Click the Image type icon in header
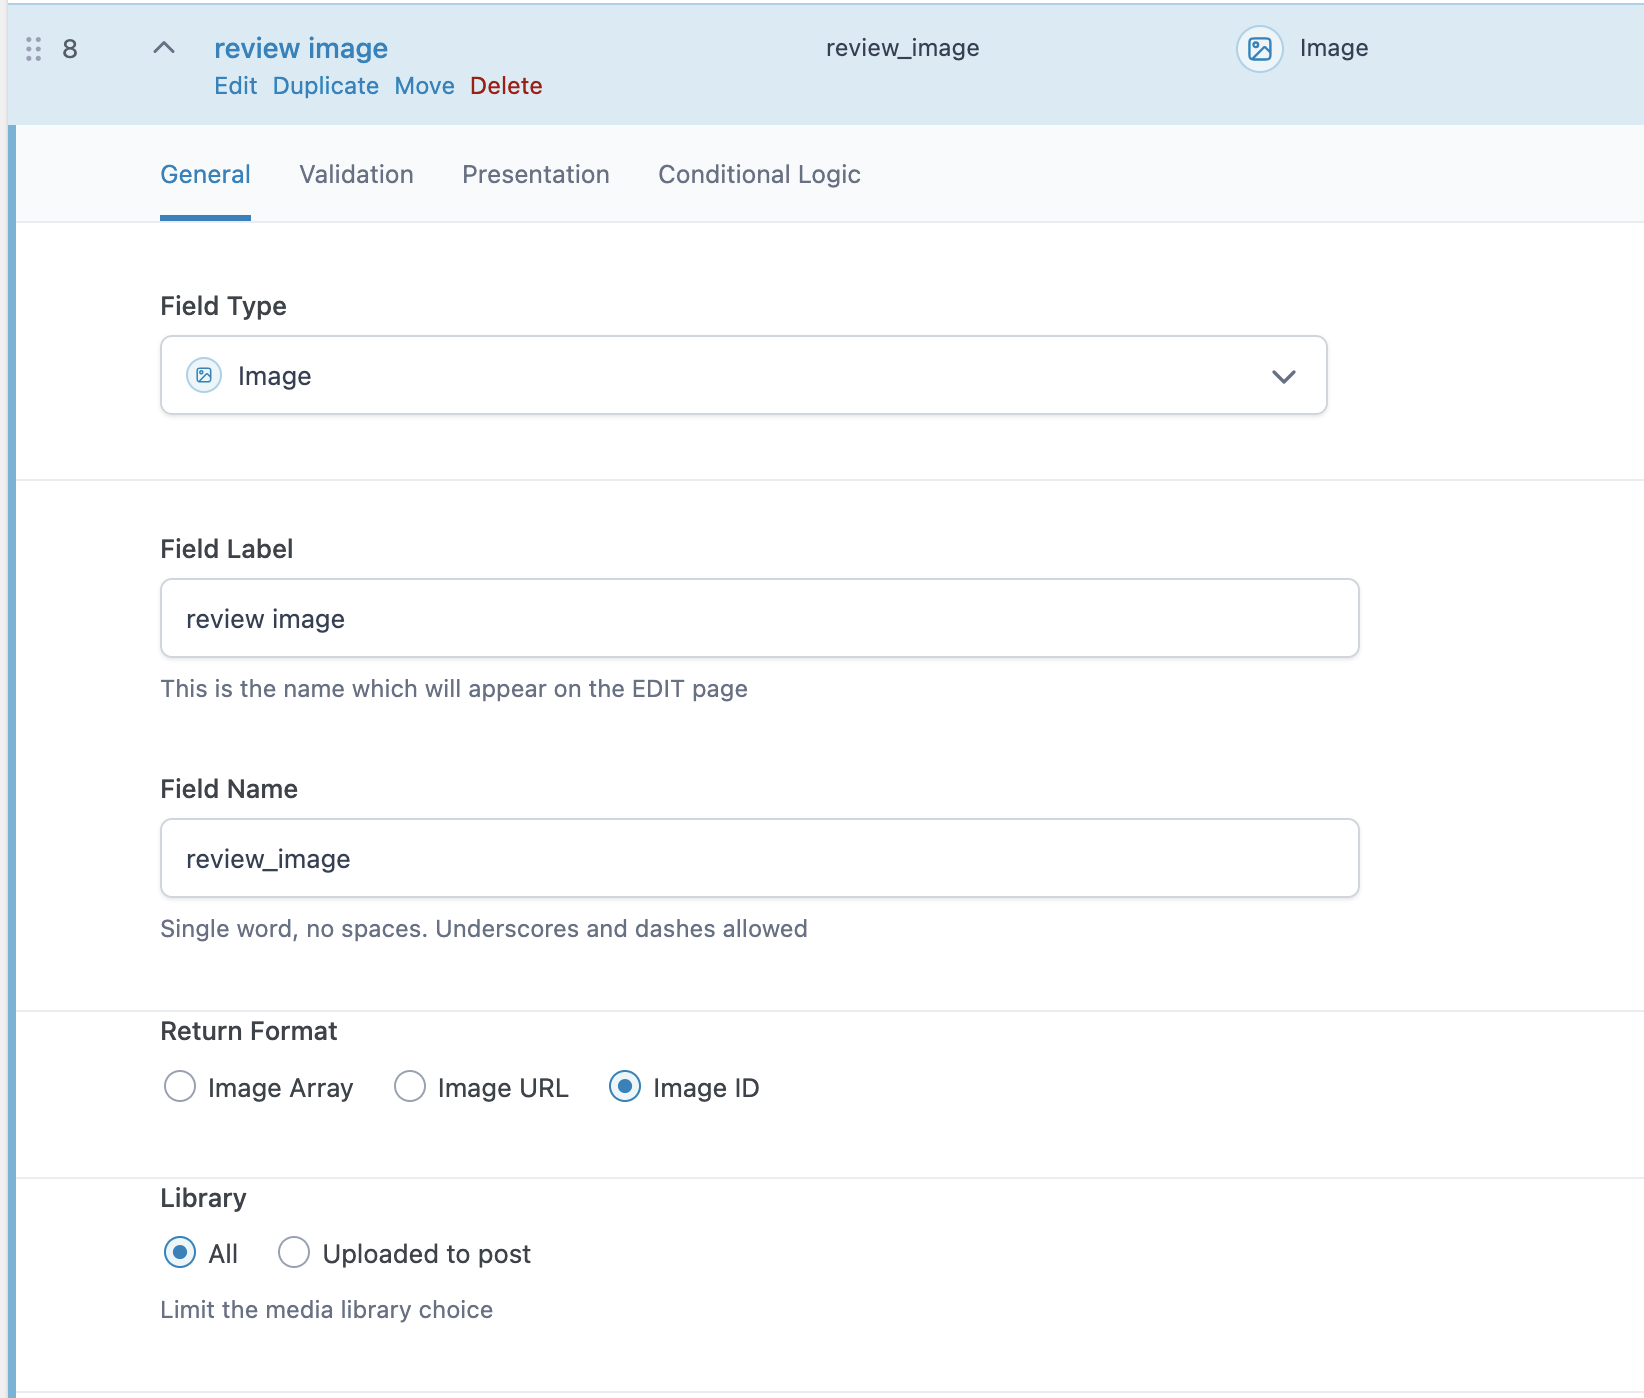The image size is (1644, 1398). 1259,49
